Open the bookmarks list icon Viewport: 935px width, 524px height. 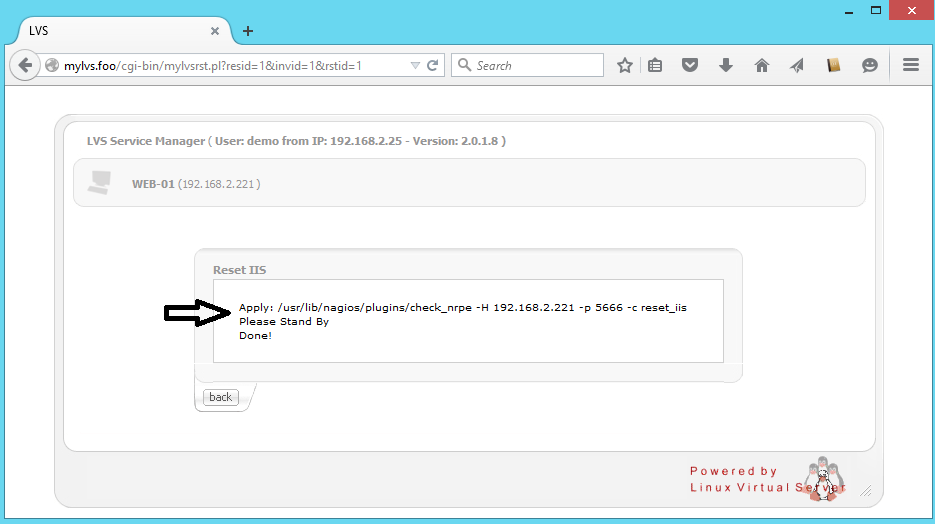[x=655, y=66]
